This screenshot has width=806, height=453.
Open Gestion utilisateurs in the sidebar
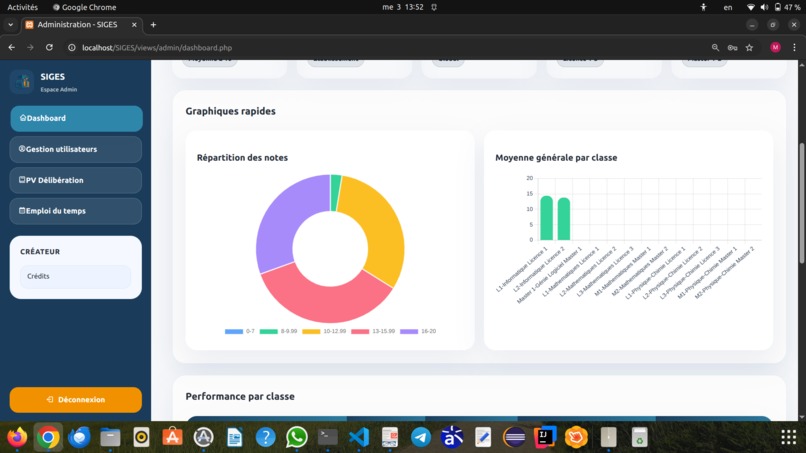coord(76,149)
